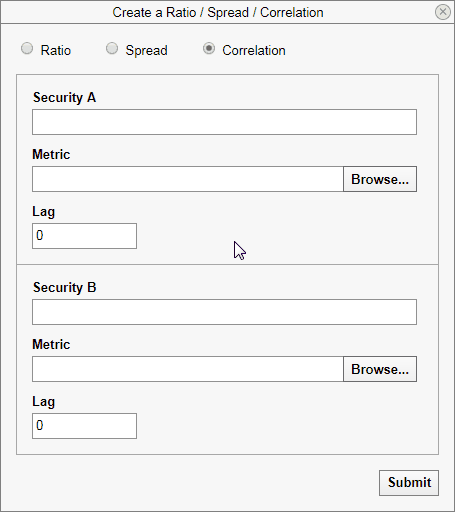455x512 pixels.
Task: Submit the correlation form
Action: coord(409,483)
